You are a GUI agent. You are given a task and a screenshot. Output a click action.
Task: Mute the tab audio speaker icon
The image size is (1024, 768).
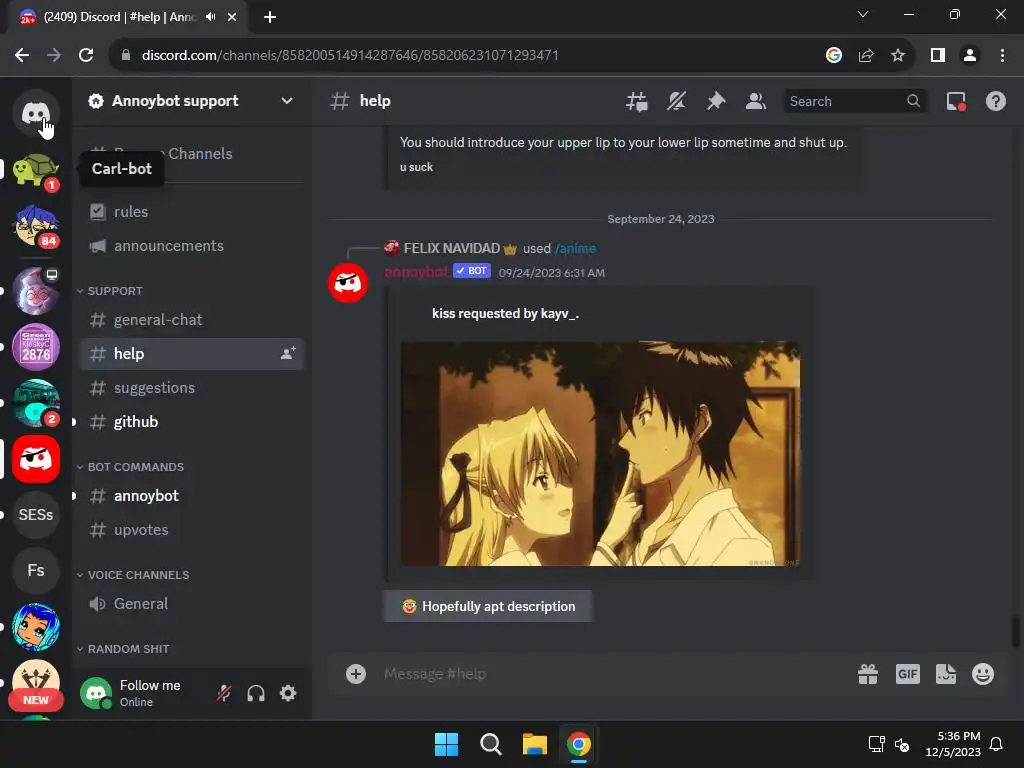coord(210,17)
